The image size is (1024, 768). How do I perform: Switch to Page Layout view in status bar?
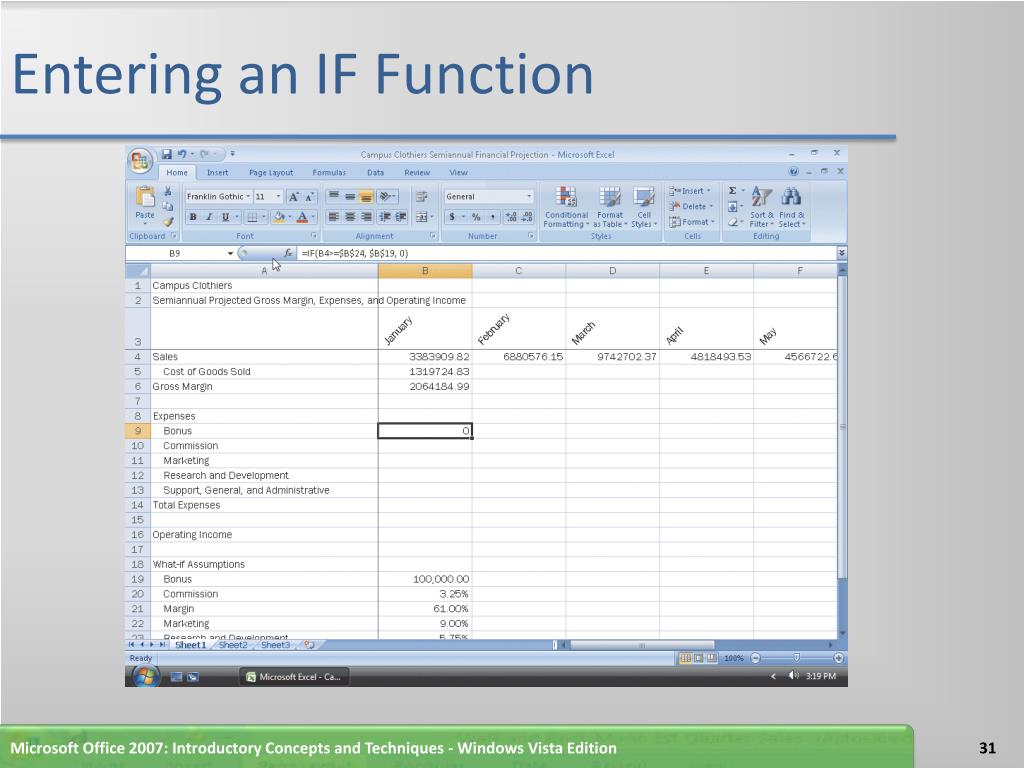(698, 658)
